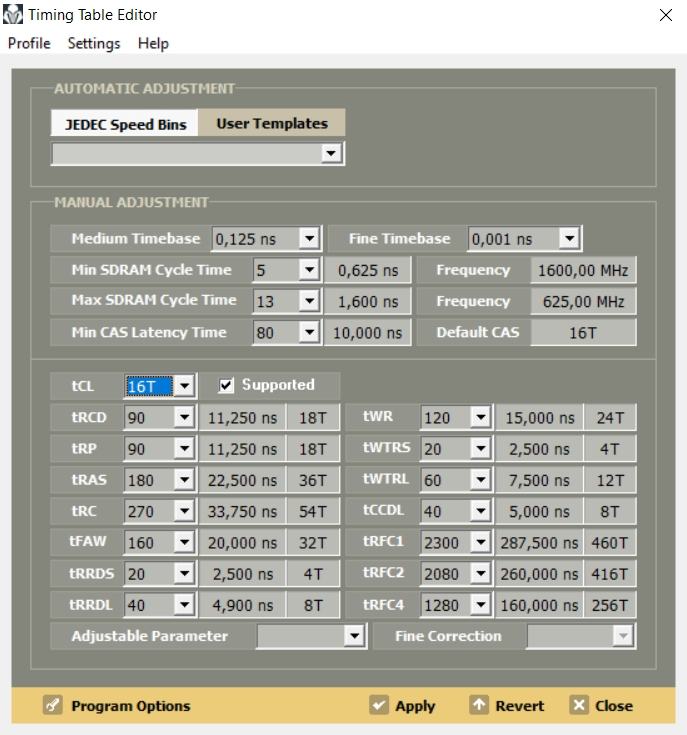Expand the tCCDL value dropdown

pos(481,511)
